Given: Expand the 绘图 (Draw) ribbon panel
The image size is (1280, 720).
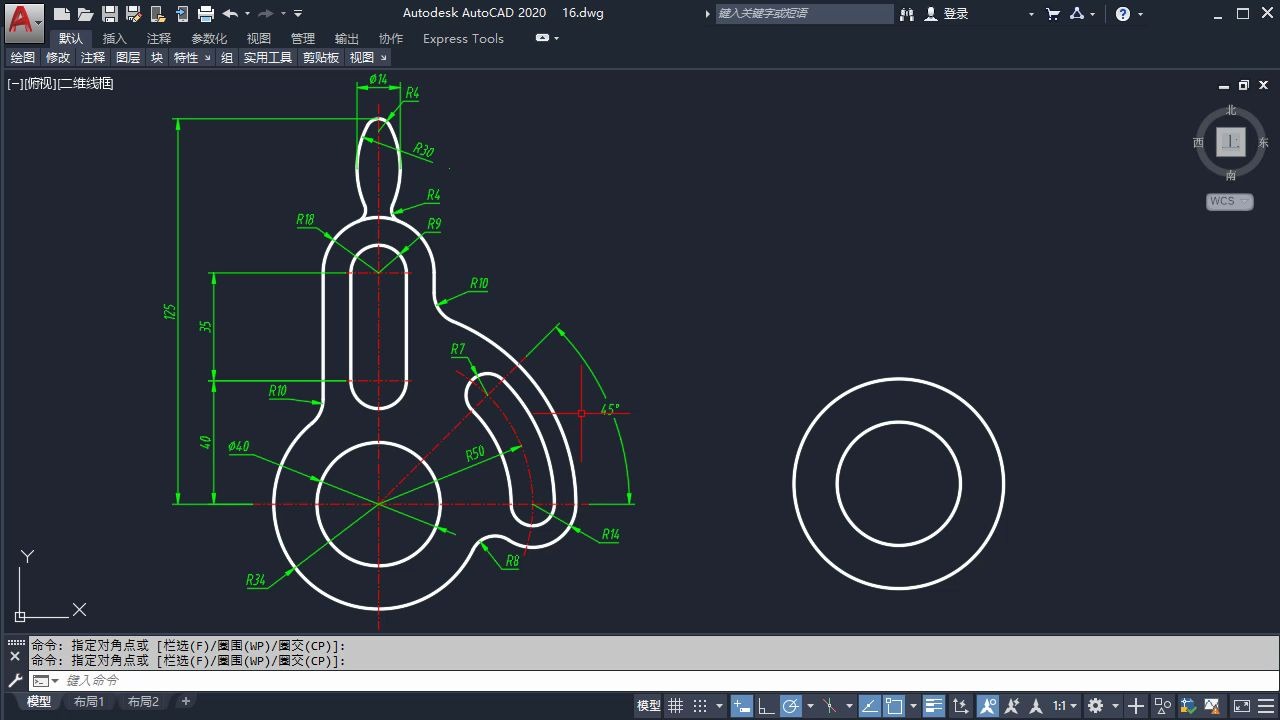Looking at the screenshot, I should pyautogui.click(x=22, y=58).
